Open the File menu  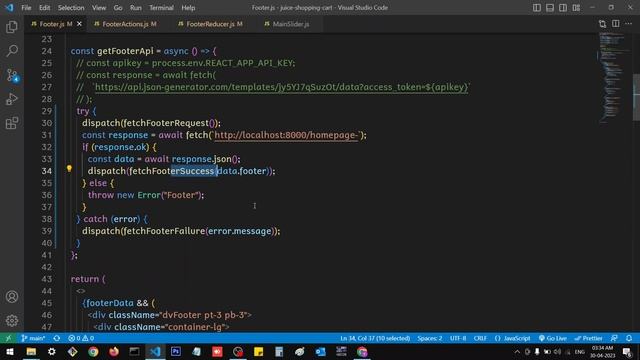click(x=26, y=8)
